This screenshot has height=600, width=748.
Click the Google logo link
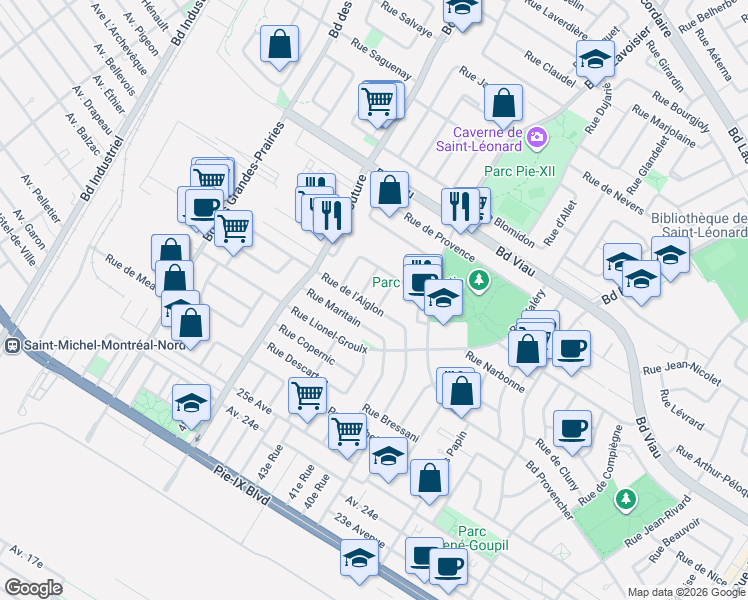point(33,588)
